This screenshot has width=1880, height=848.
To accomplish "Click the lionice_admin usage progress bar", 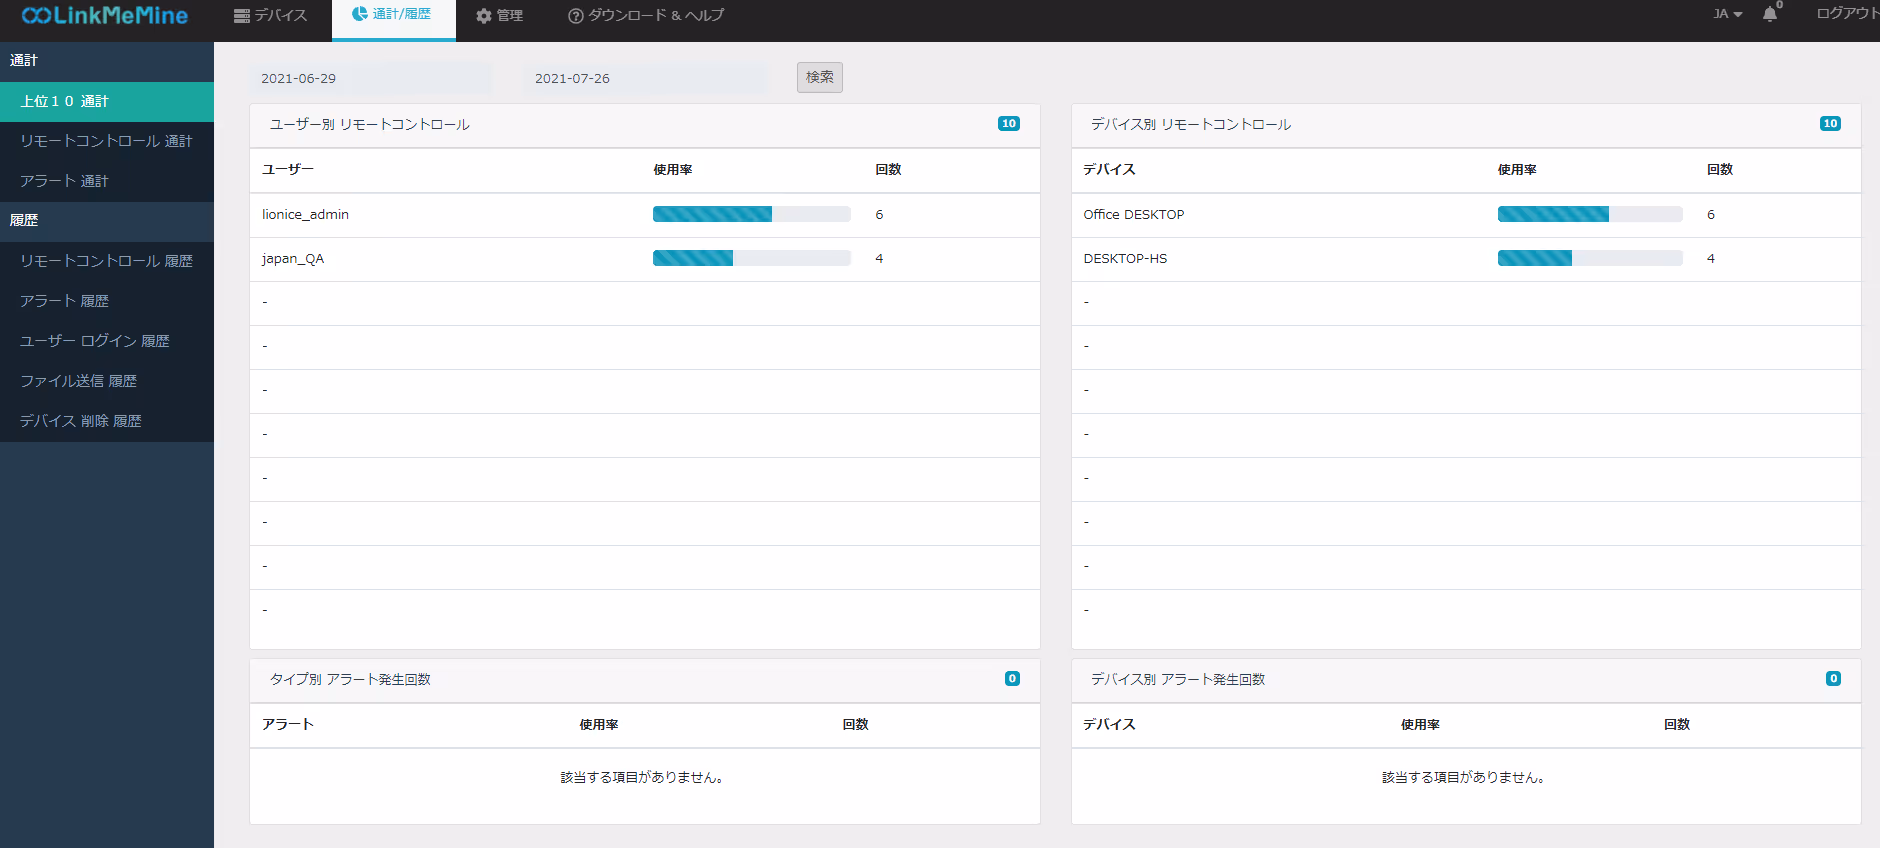I will pyautogui.click(x=752, y=214).
